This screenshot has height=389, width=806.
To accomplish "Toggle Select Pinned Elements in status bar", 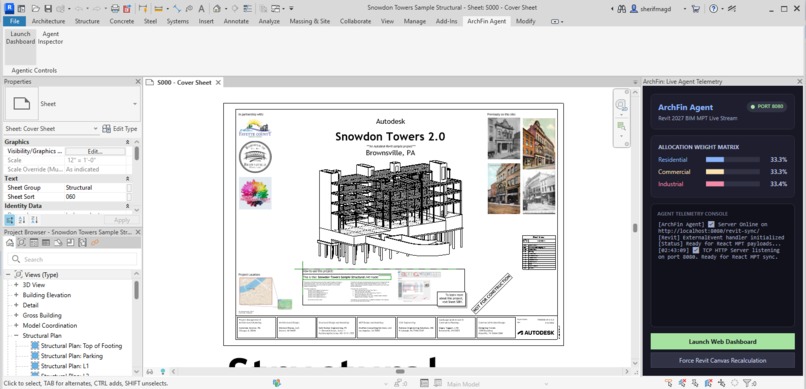I will click(x=695, y=383).
